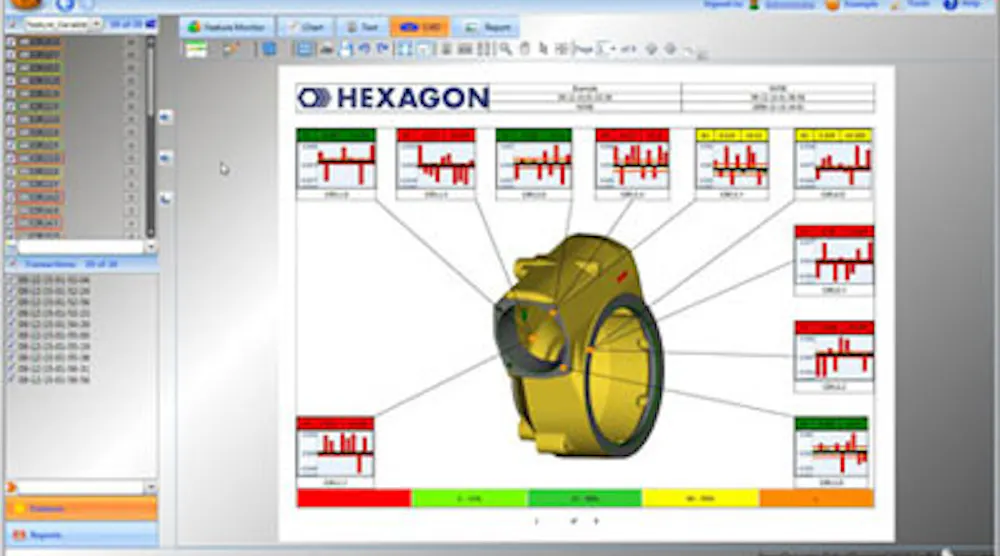The height and width of the screenshot is (556, 1000).
Task: Click the orange Features panel button
Action: click(81, 509)
